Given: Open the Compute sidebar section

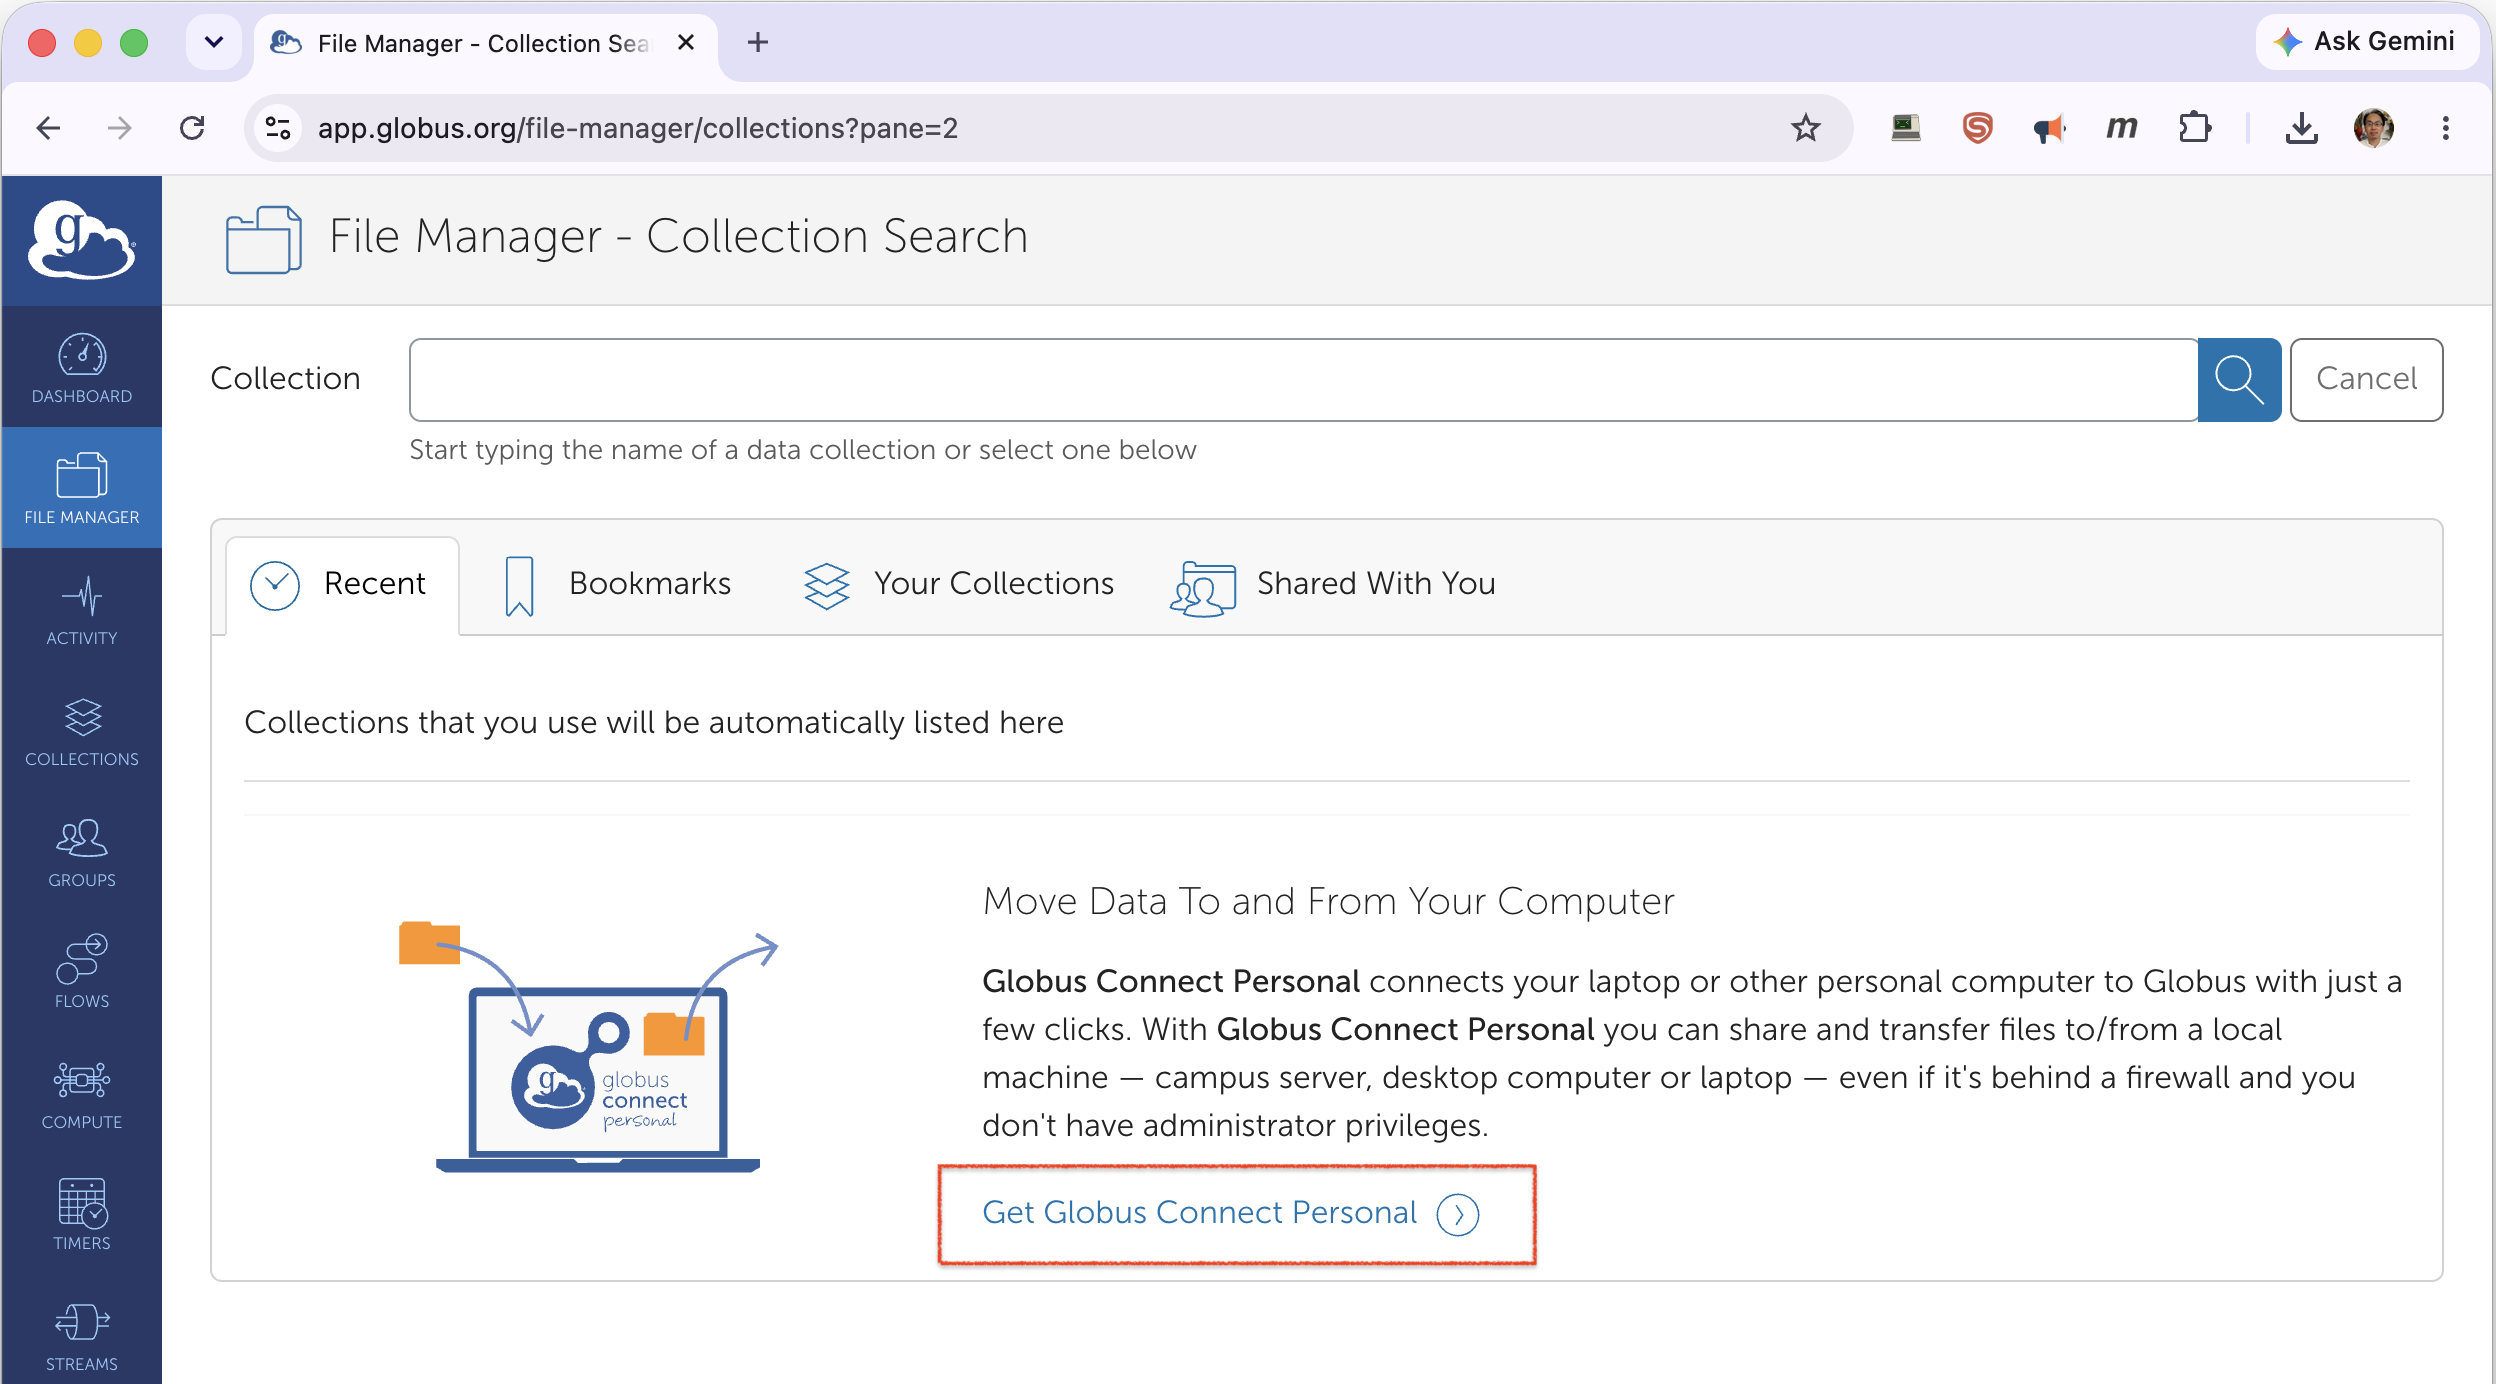Looking at the screenshot, I should click(x=82, y=1093).
